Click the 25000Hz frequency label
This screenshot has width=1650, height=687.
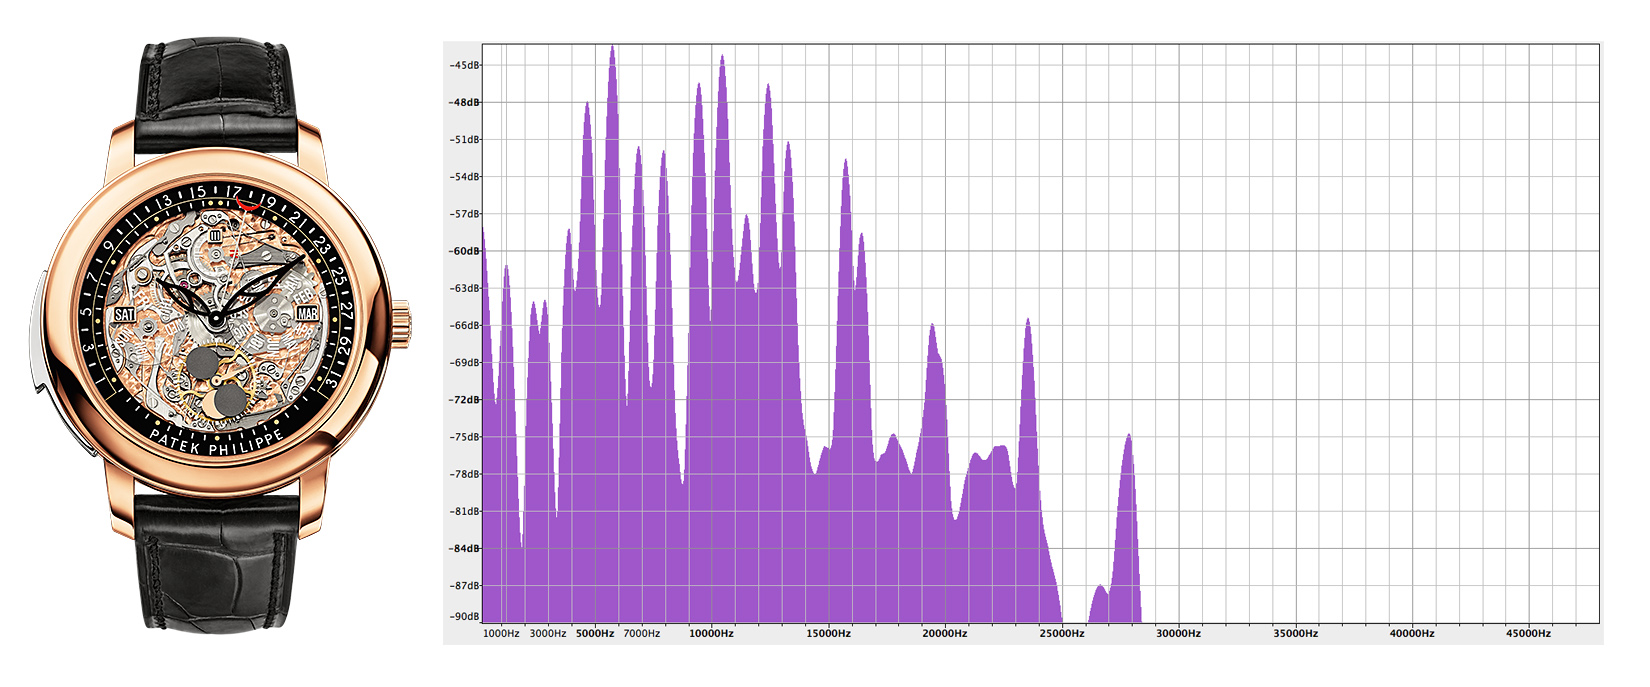tap(1062, 633)
